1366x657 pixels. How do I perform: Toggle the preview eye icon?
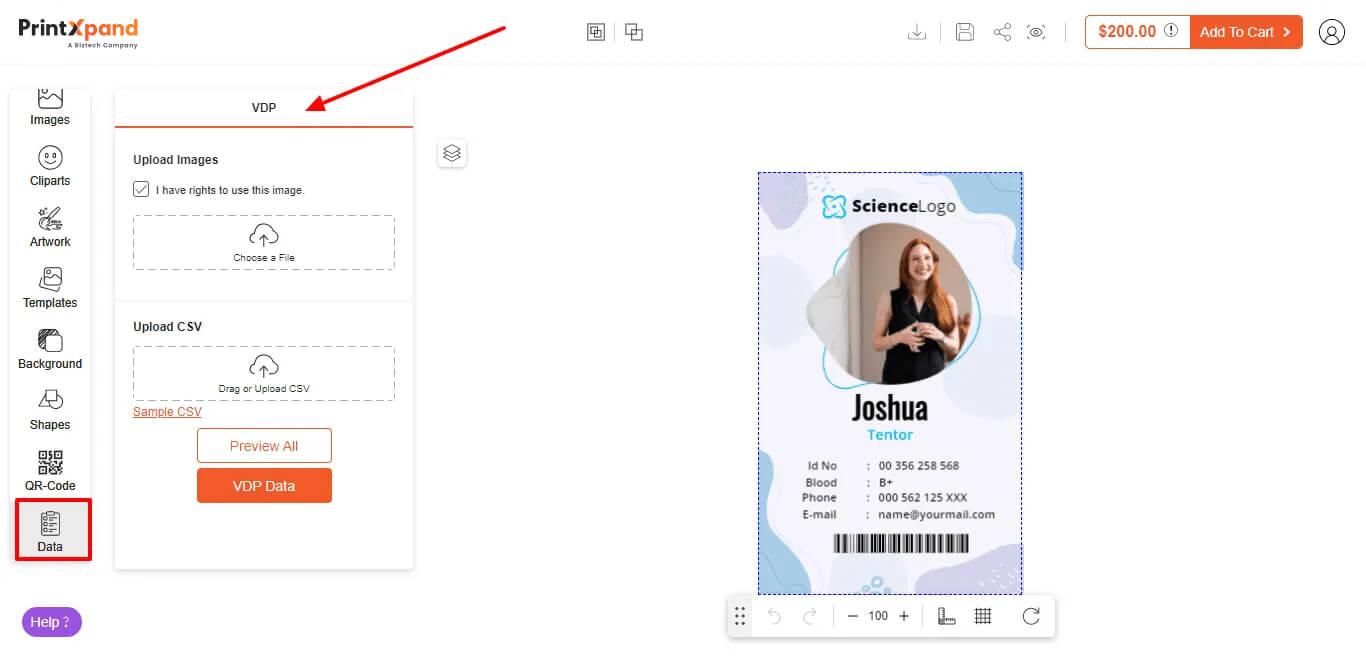click(1037, 32)
